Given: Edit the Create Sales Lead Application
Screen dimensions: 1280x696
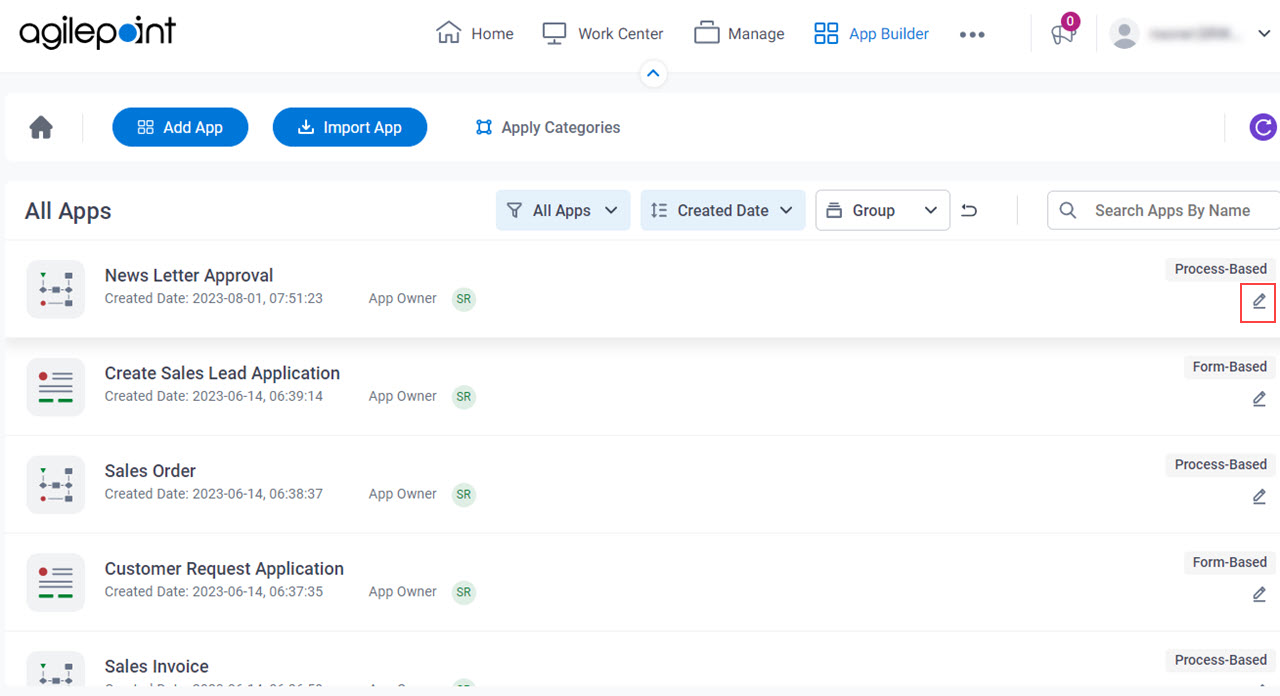Looking at the screenshot, I should (x=1259, y=399).
